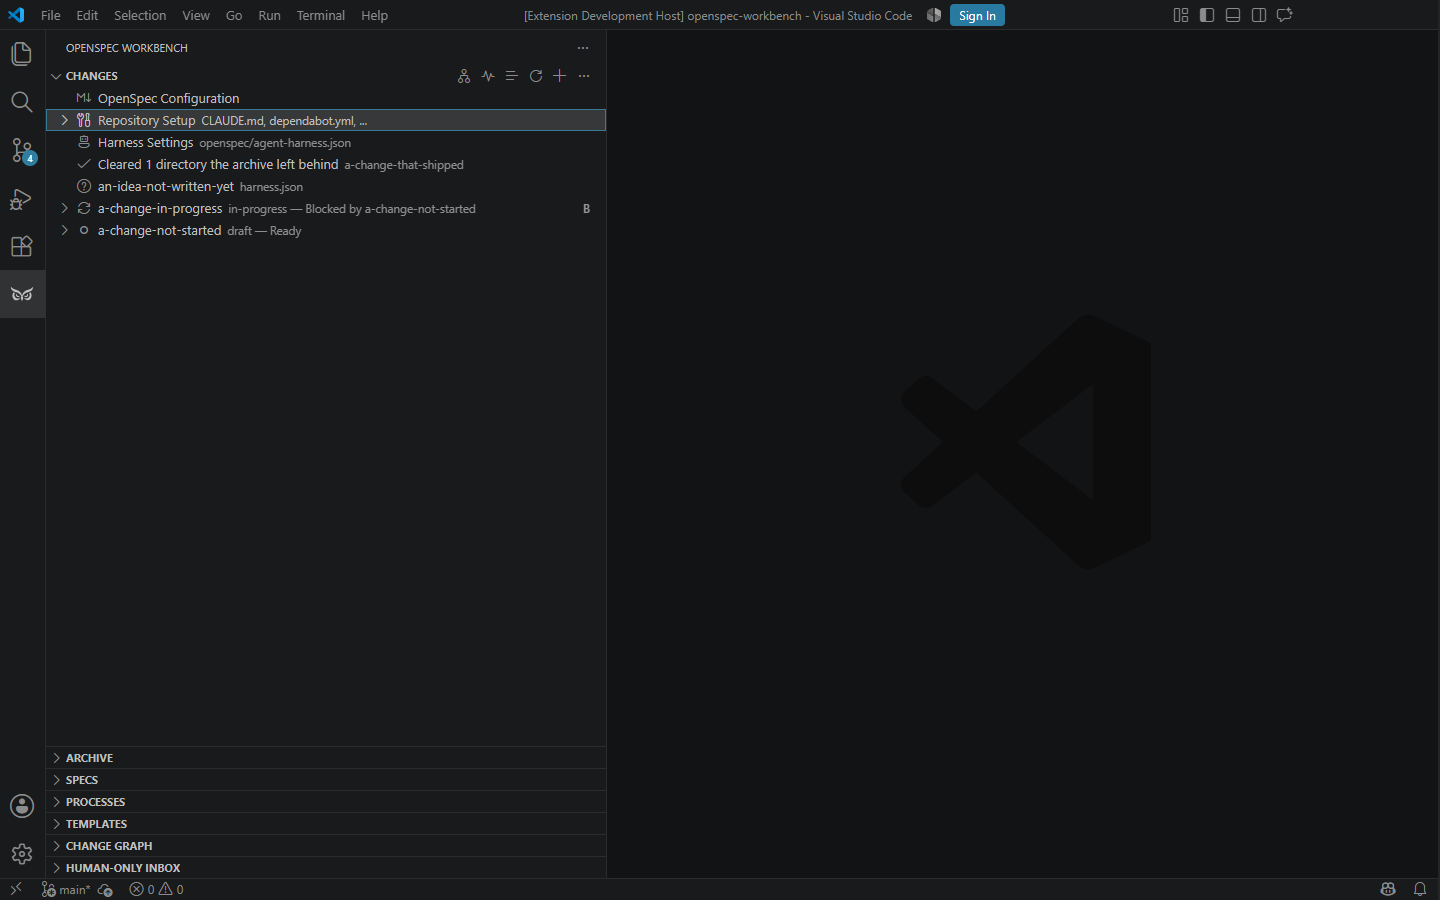Open the Help menu

click(375, 15)
